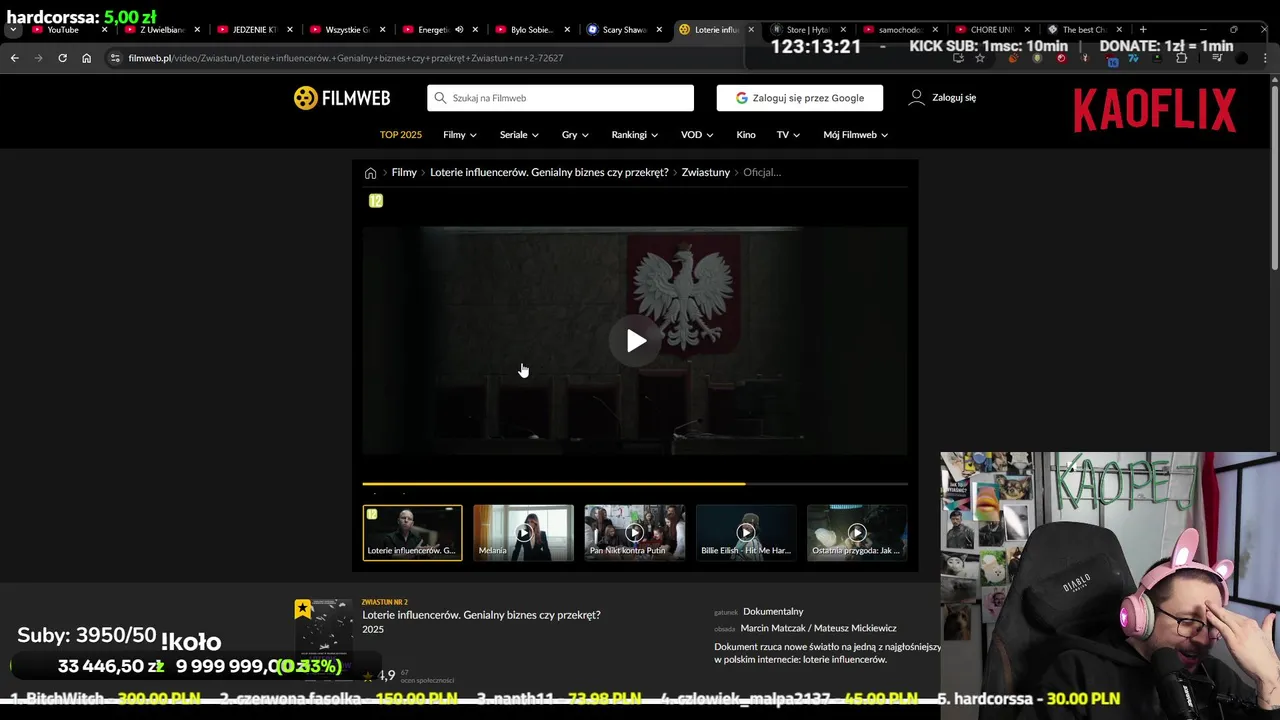Play the Melania trailer thumbnail
This screenshot has width=1280, height=720.
coord(523,533)
